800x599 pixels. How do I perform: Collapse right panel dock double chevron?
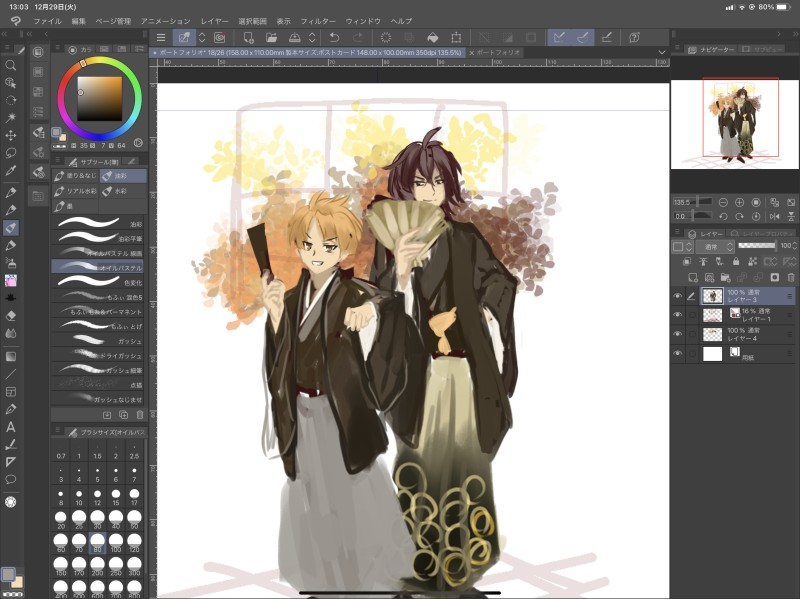coord(793,34)
